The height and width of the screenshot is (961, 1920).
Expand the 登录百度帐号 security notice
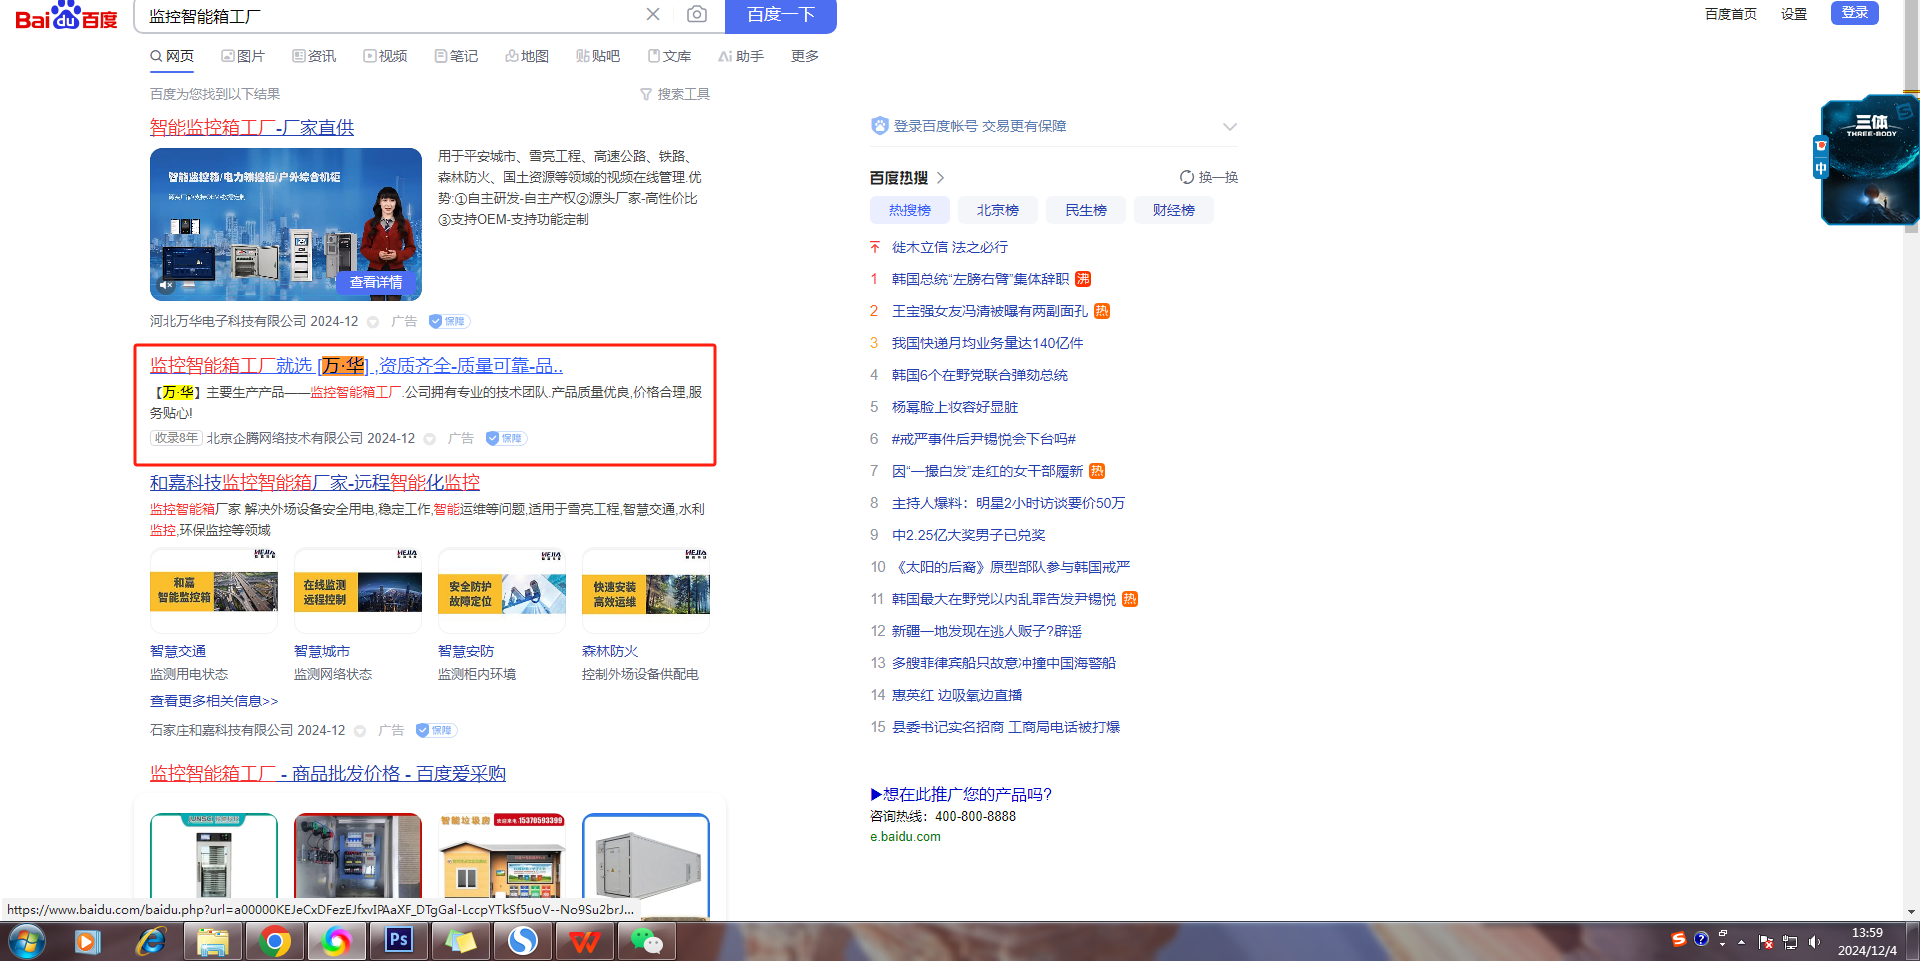click(1230, 126)
